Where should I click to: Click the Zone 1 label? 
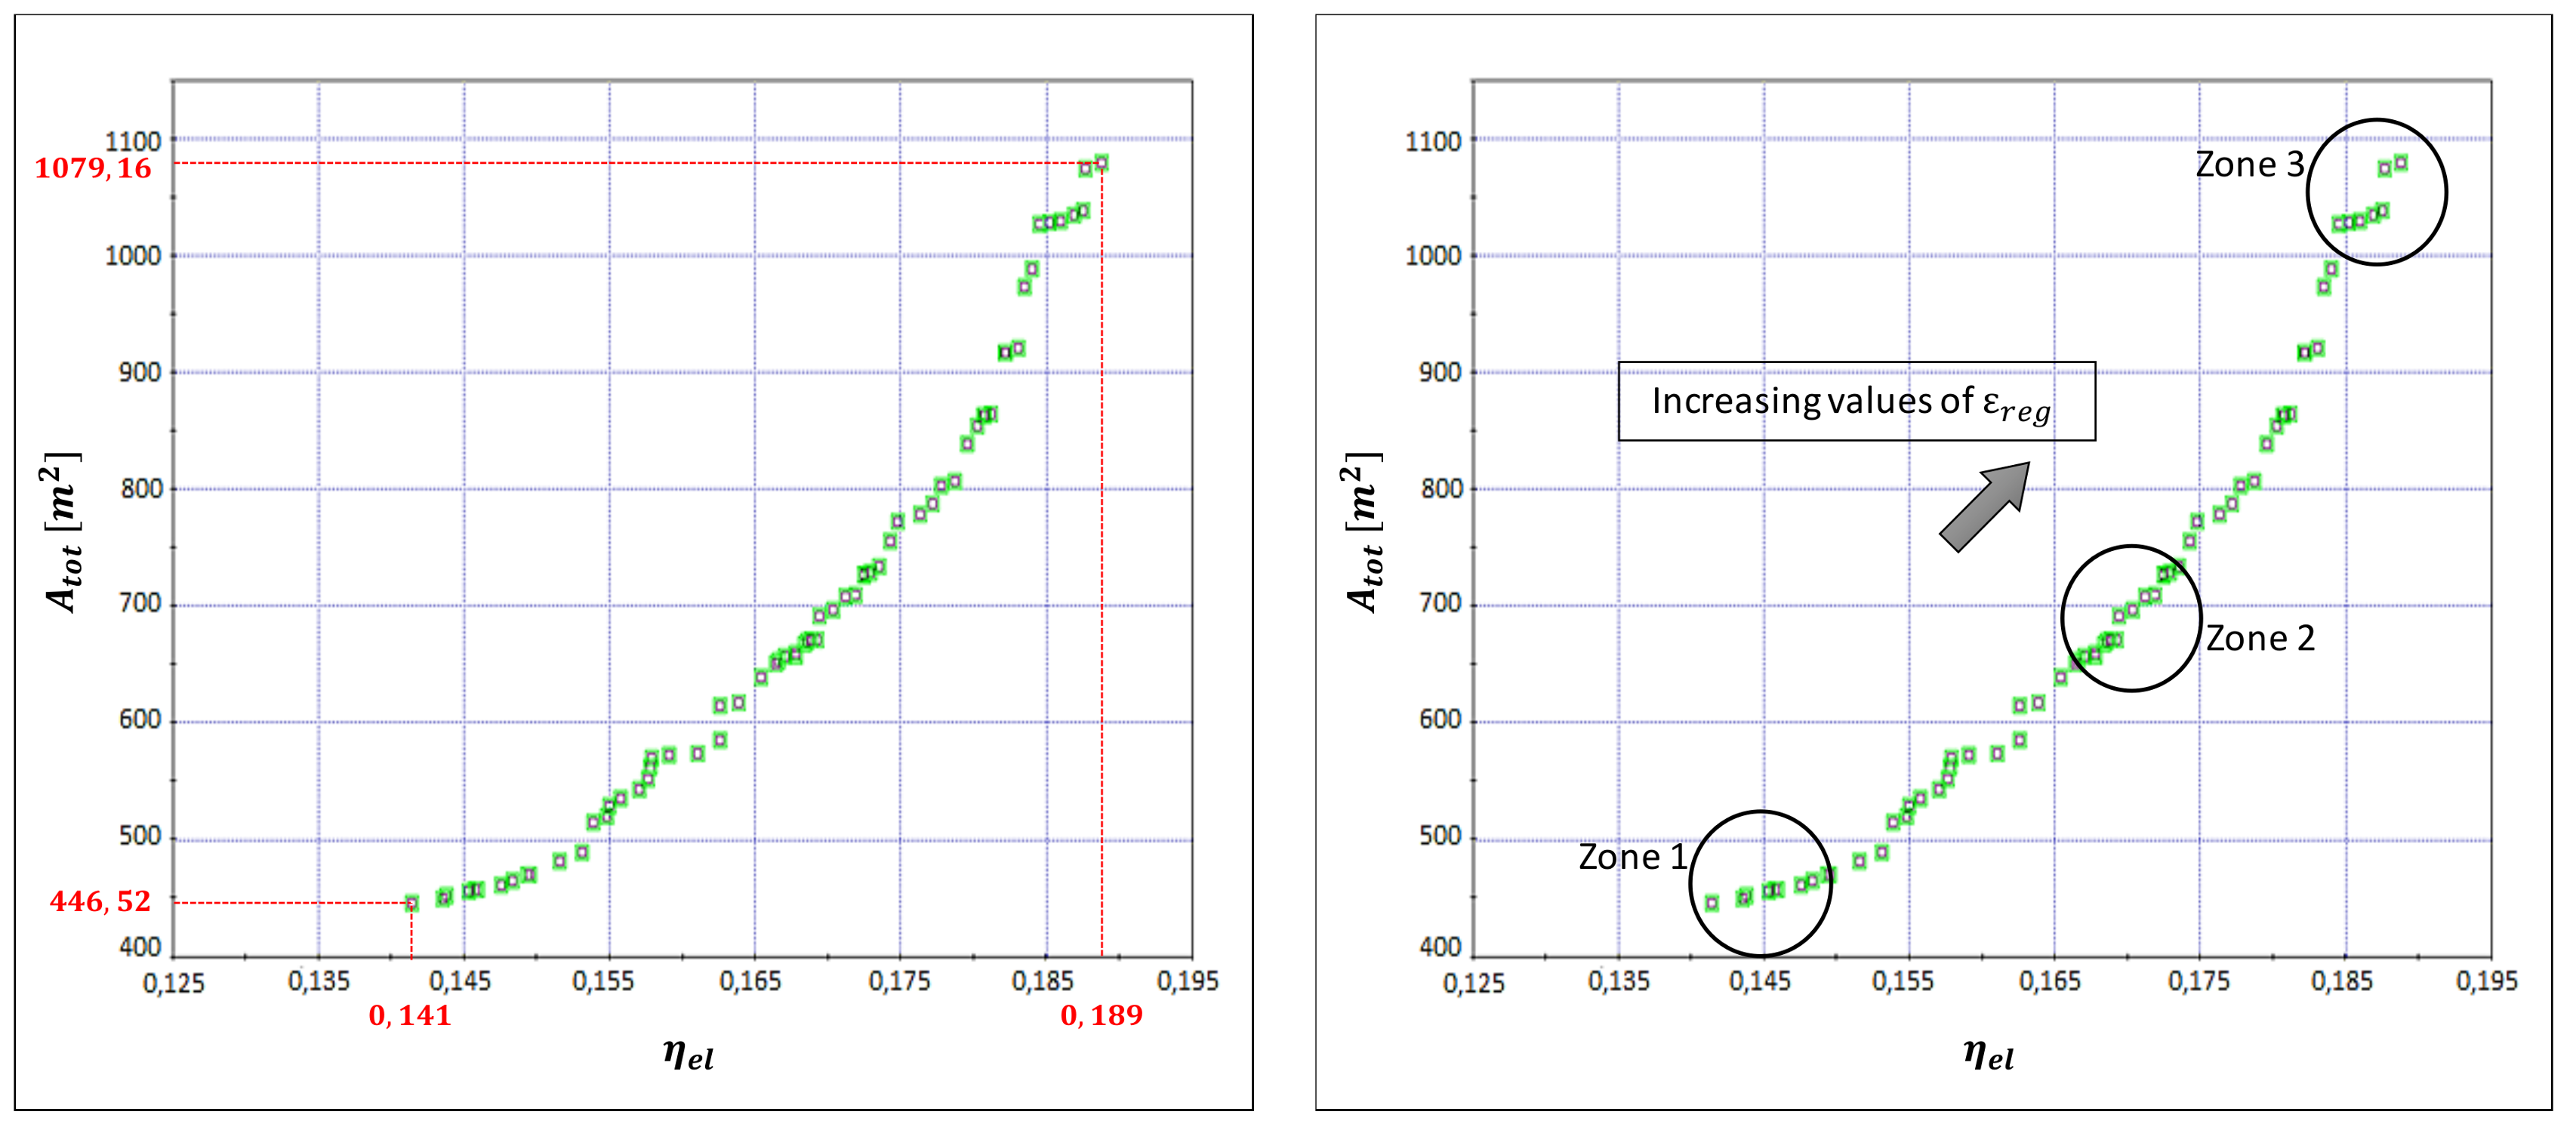pyautogui.click(x=1632, y=858)
